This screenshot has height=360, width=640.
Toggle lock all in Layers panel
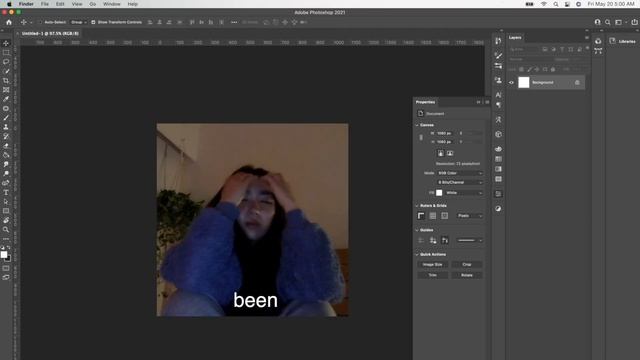pyautogui.click(x=553, y=69)
